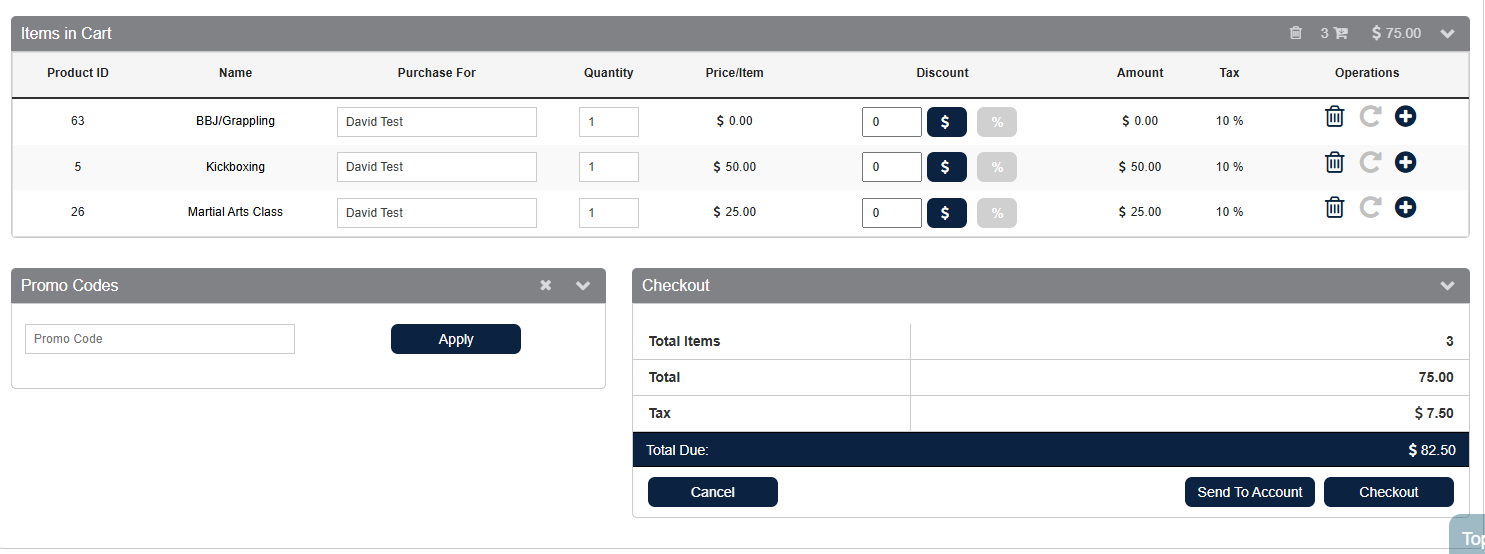Click the Kickboxing quantity field

(x=608, y=167)
